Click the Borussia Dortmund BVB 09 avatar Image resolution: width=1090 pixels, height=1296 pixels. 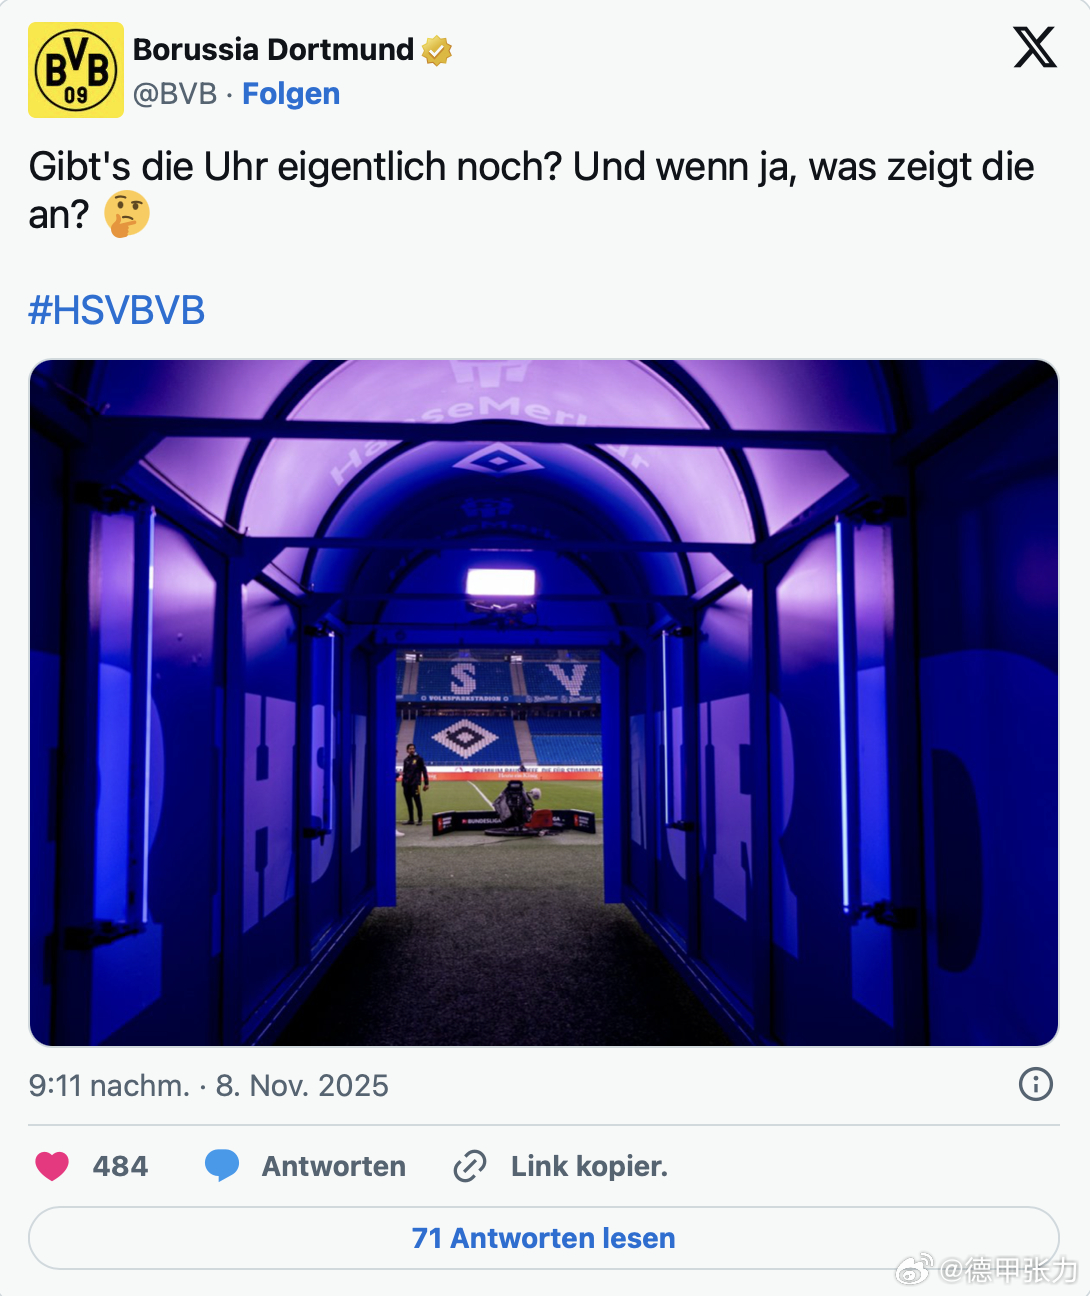pos(76,70)
